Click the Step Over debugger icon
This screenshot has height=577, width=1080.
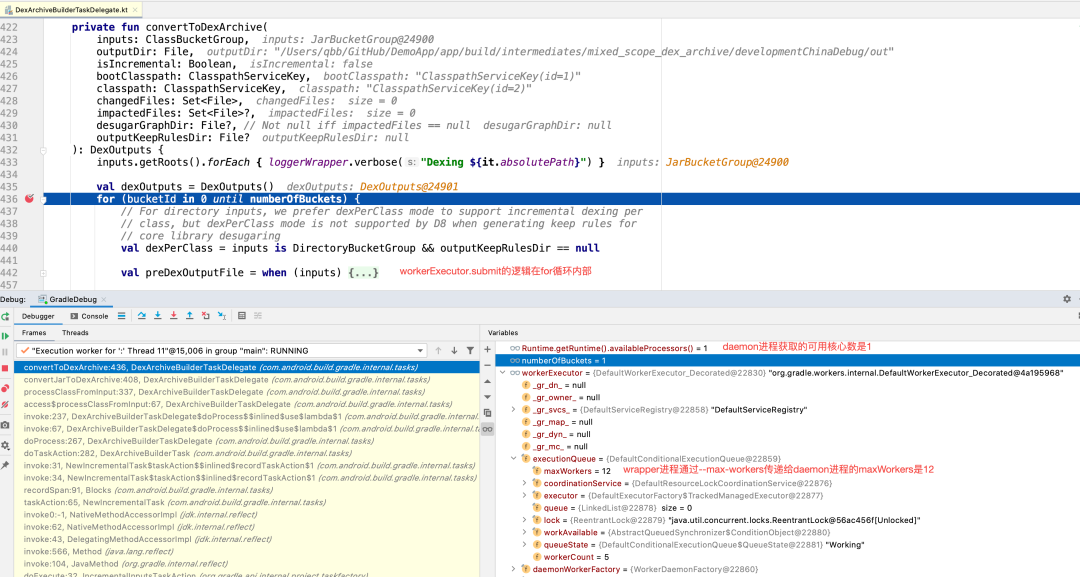(141, 315)
